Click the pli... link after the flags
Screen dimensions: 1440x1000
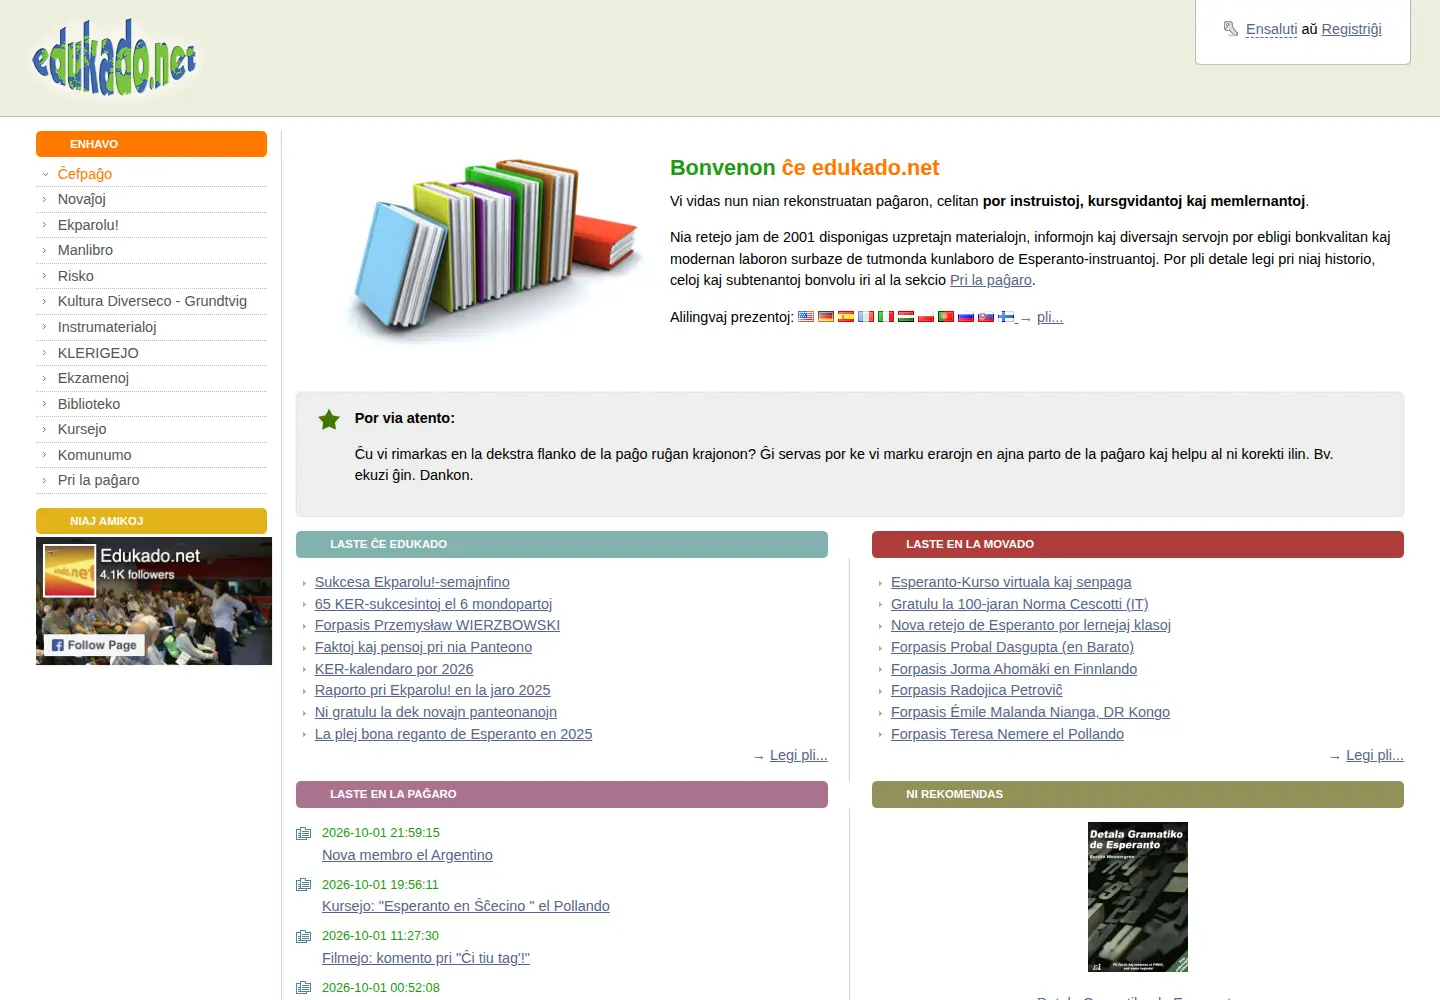click(1050, 317)
